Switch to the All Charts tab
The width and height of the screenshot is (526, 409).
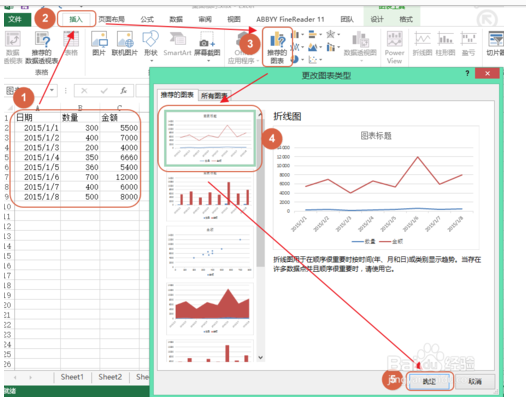click(214, 96)
